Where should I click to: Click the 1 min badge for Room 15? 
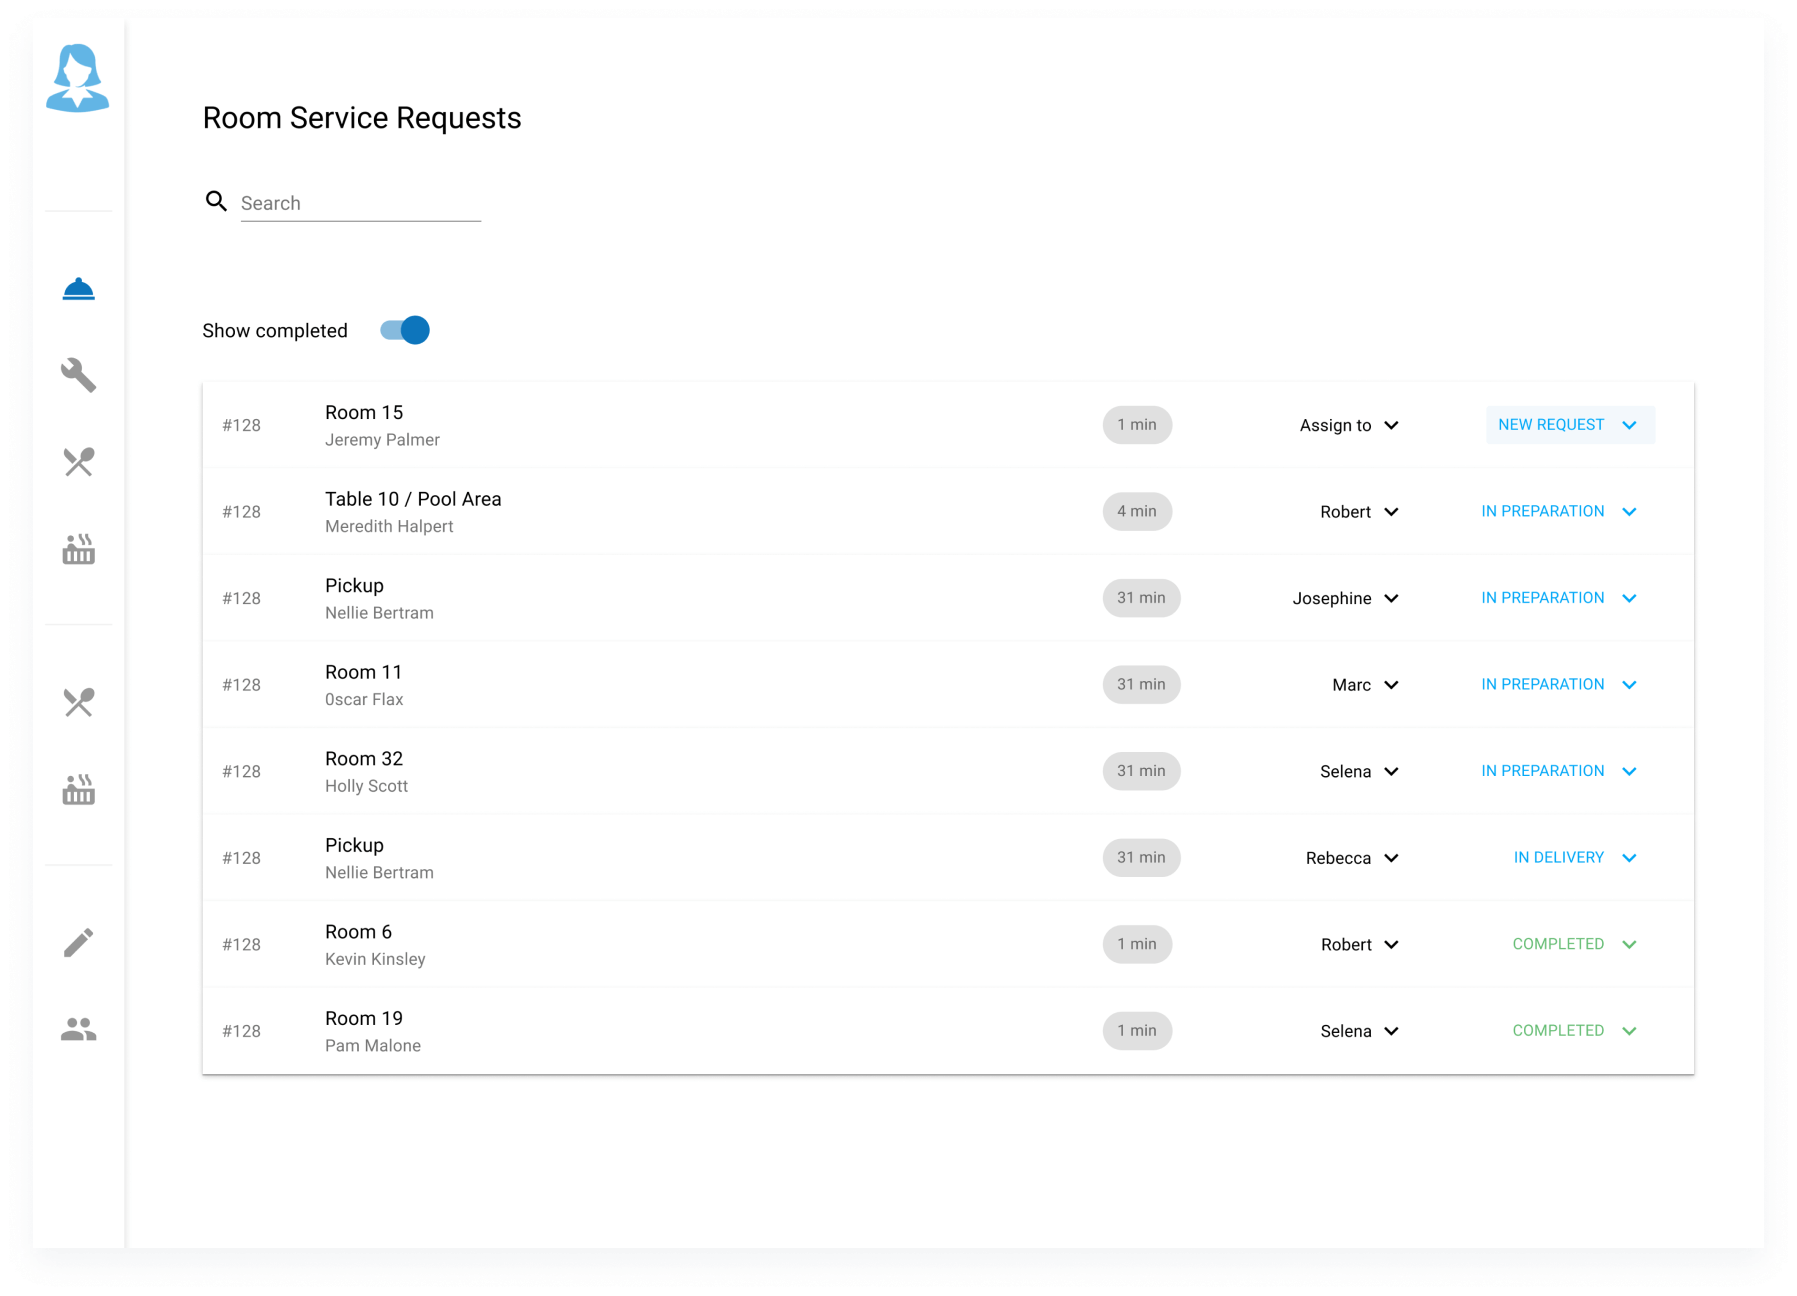[1137, 425]
